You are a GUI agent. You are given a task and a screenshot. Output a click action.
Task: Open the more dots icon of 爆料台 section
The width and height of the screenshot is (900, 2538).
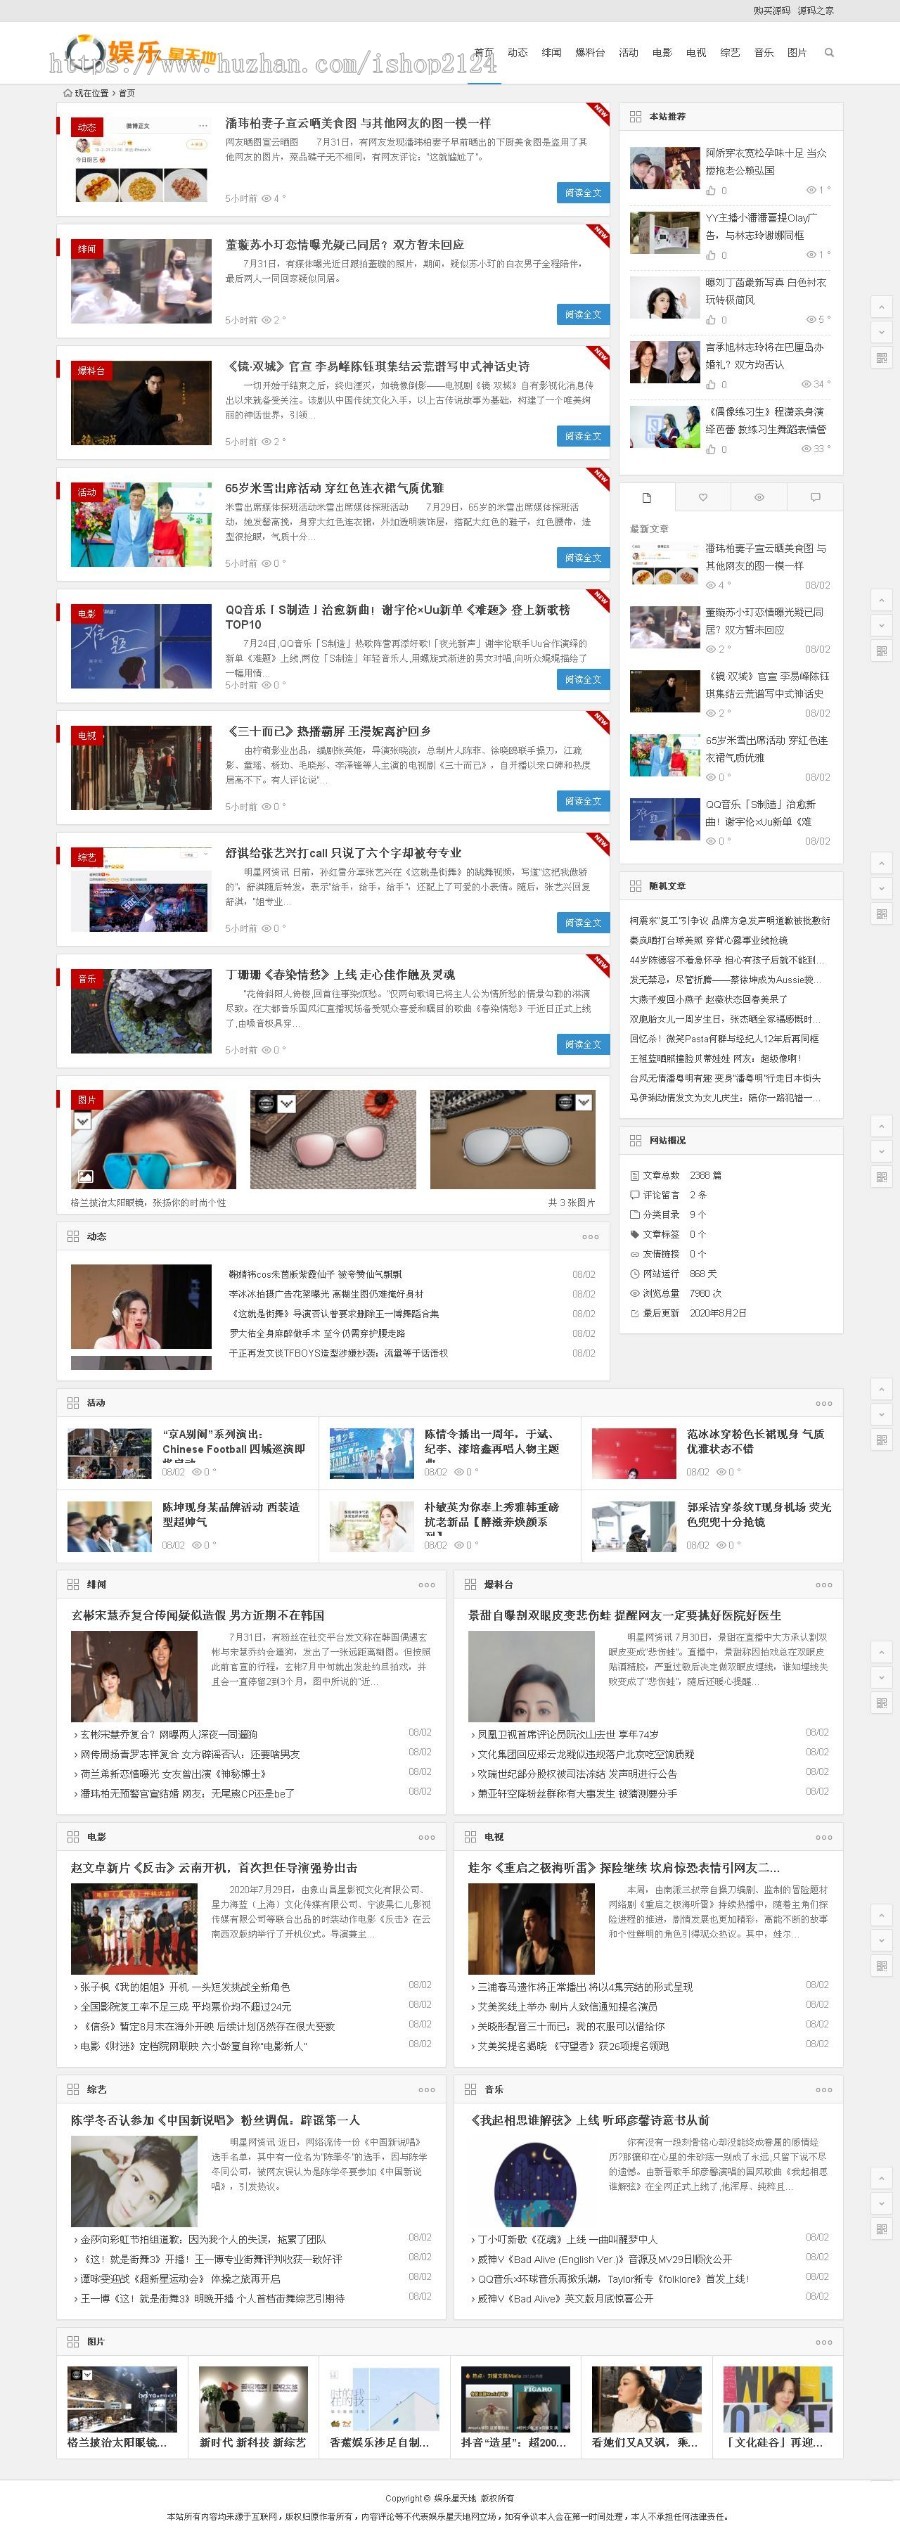pyautogui.click(x=824, y=1584)
